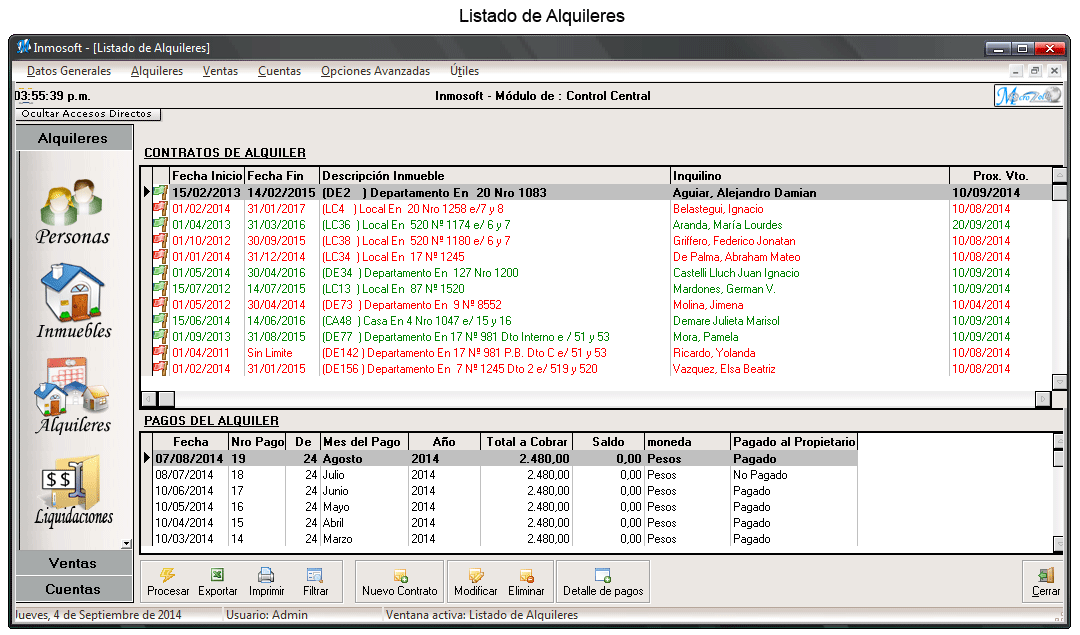Open the Alquileres shortcut icon

[x=72, y=395]
